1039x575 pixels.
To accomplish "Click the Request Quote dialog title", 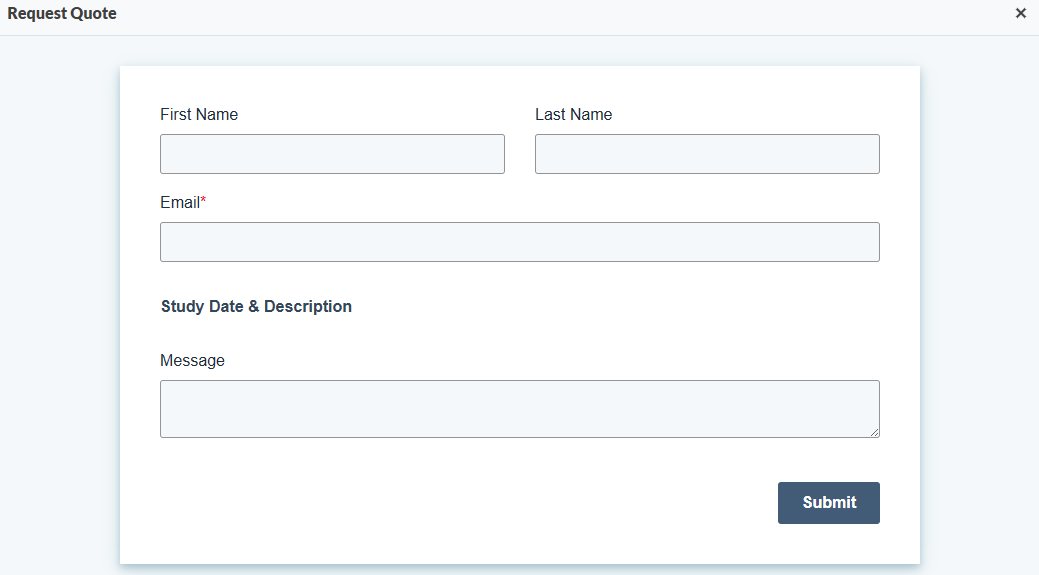I will (62, 14).
